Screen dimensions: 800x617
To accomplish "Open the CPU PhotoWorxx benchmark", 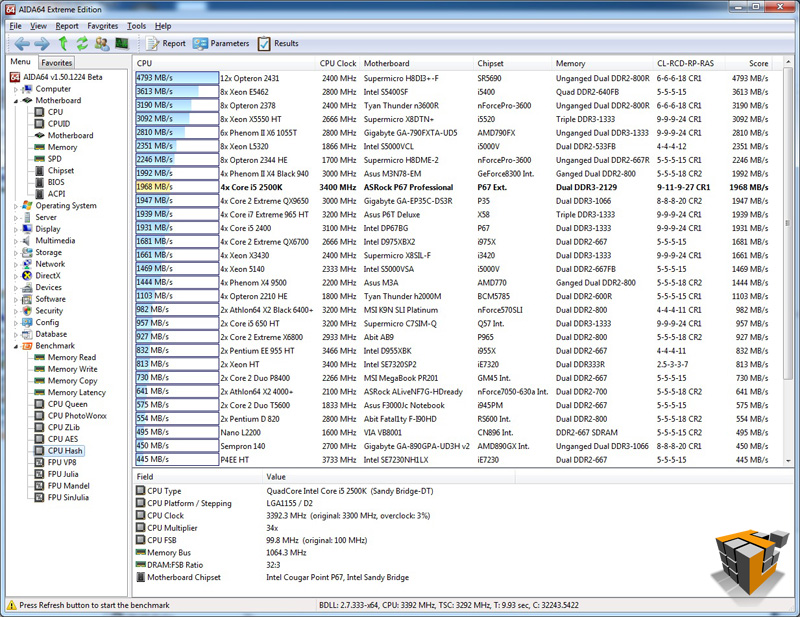I will [77, 416].
